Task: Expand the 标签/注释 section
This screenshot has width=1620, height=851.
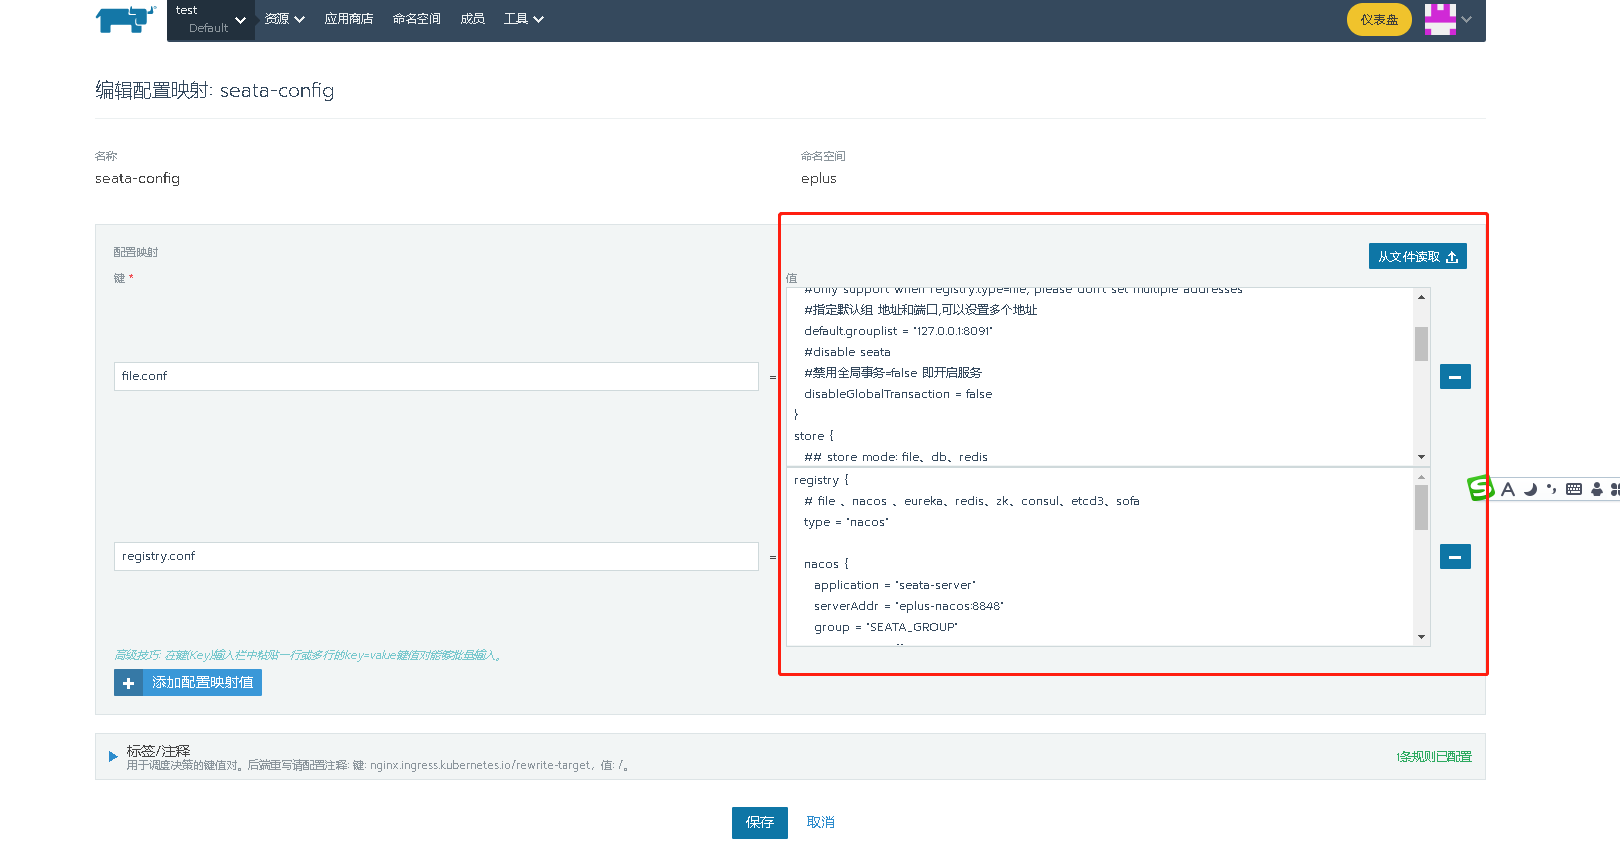Action: click(x=113, y=756)
